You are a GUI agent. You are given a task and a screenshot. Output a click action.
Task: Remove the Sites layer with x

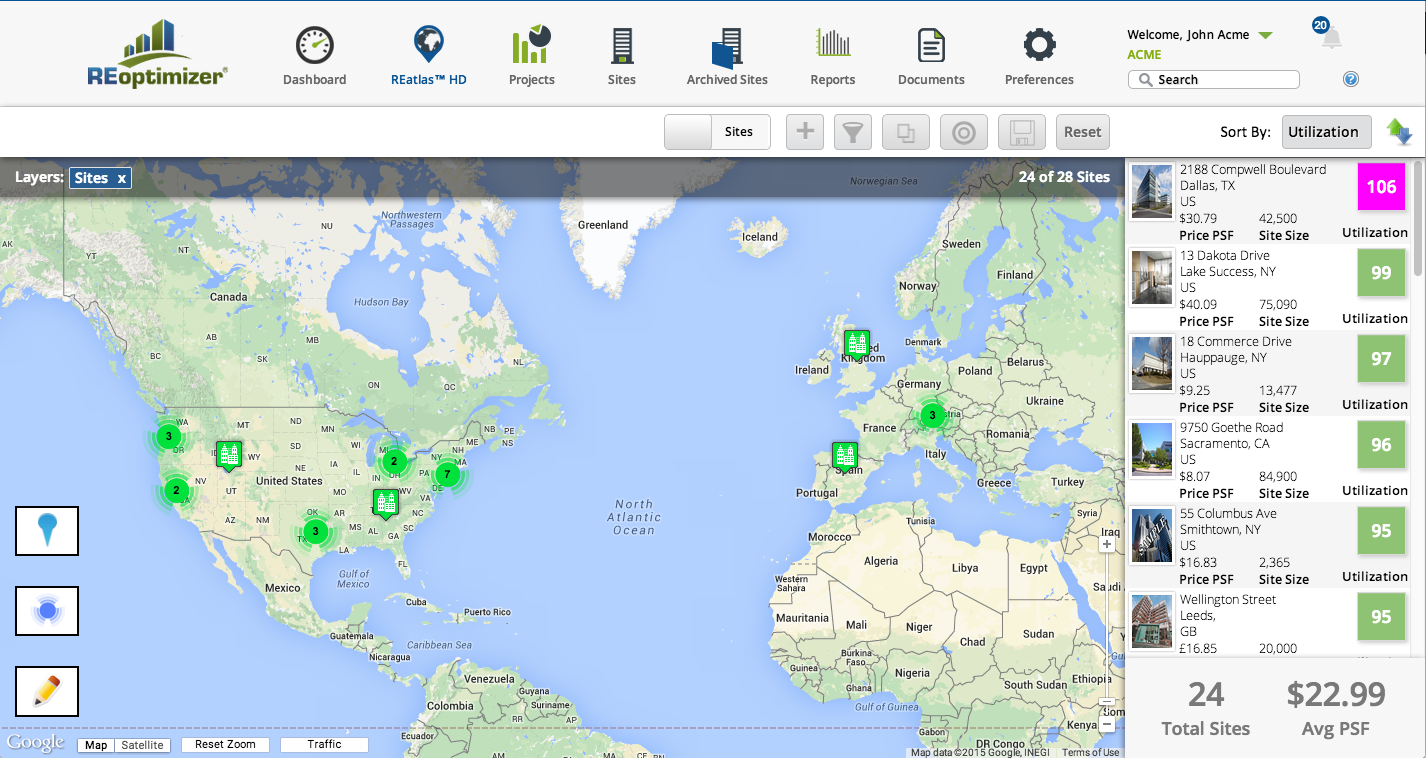point(121,178)
